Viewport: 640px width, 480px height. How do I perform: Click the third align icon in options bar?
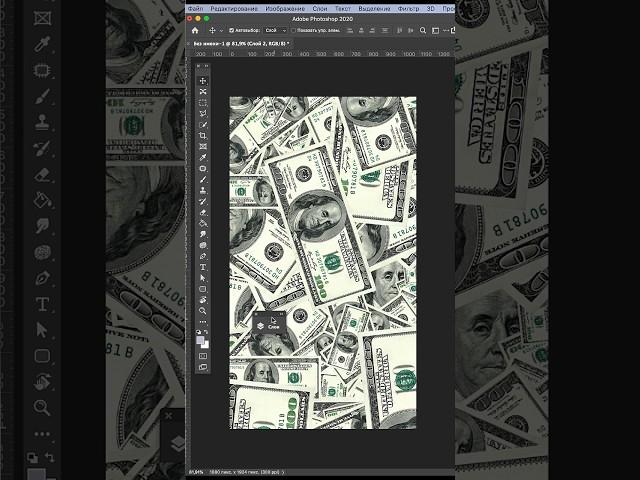pyautogui.click(x=372, y=31)
